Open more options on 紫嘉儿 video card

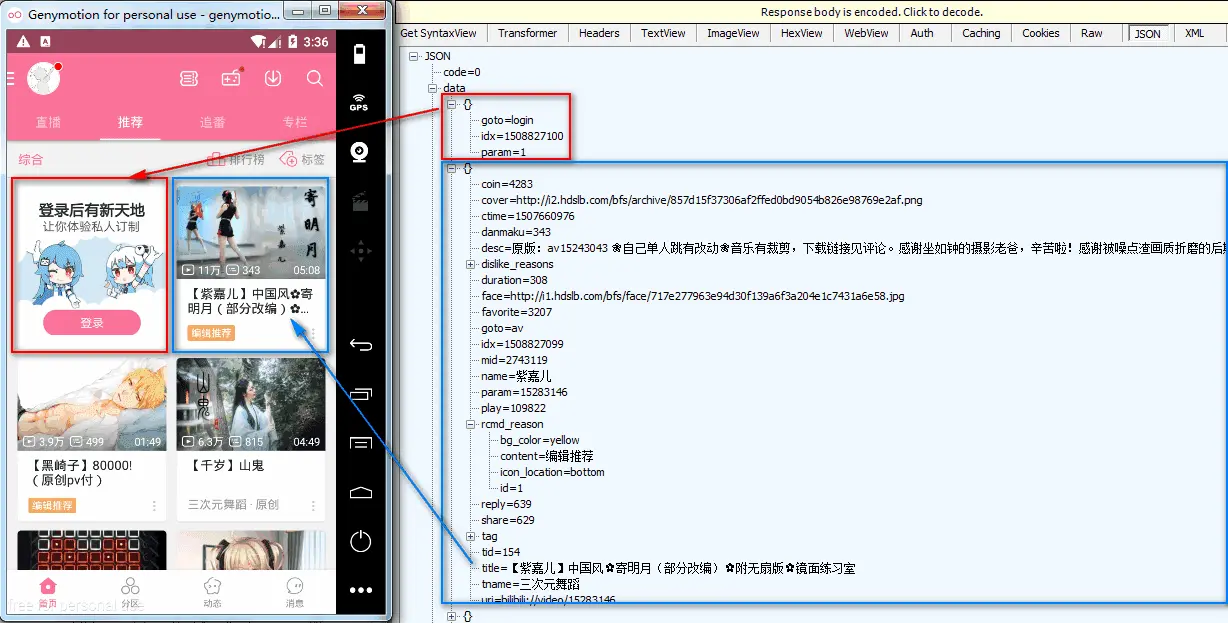click(313, 333)
